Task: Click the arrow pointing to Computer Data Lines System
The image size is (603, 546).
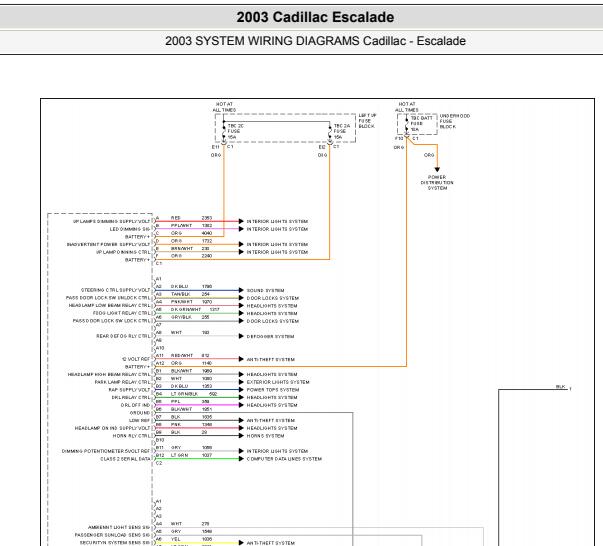Action: point(241,458)
